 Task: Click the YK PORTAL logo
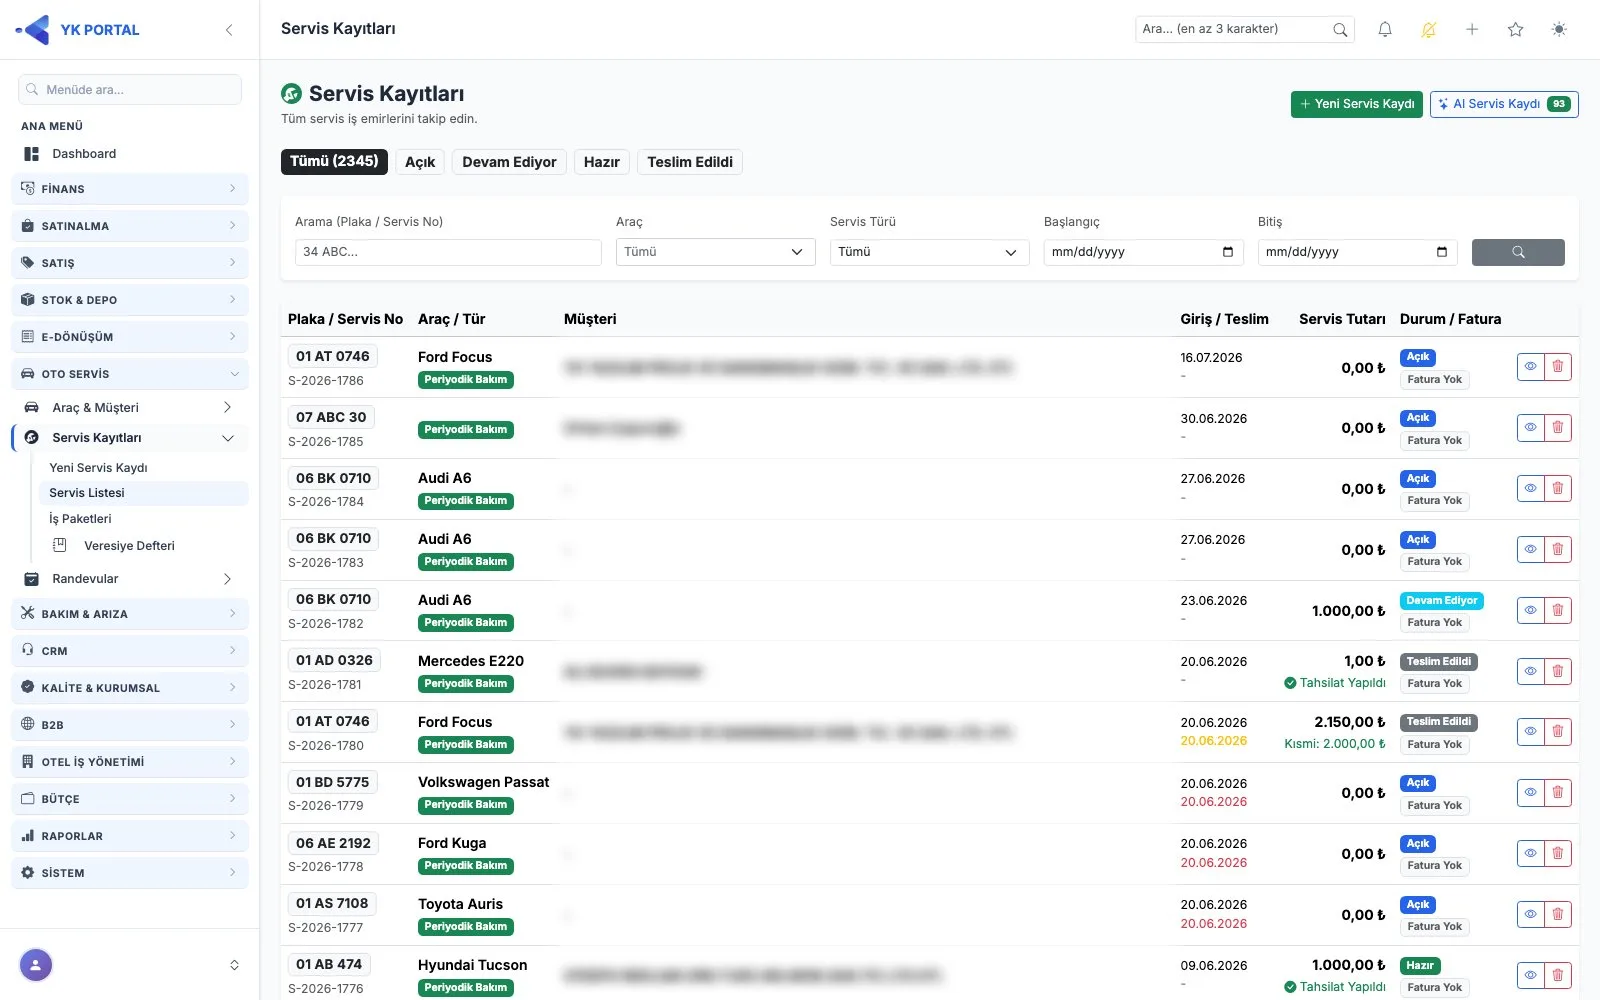click(x=78, y=30)
